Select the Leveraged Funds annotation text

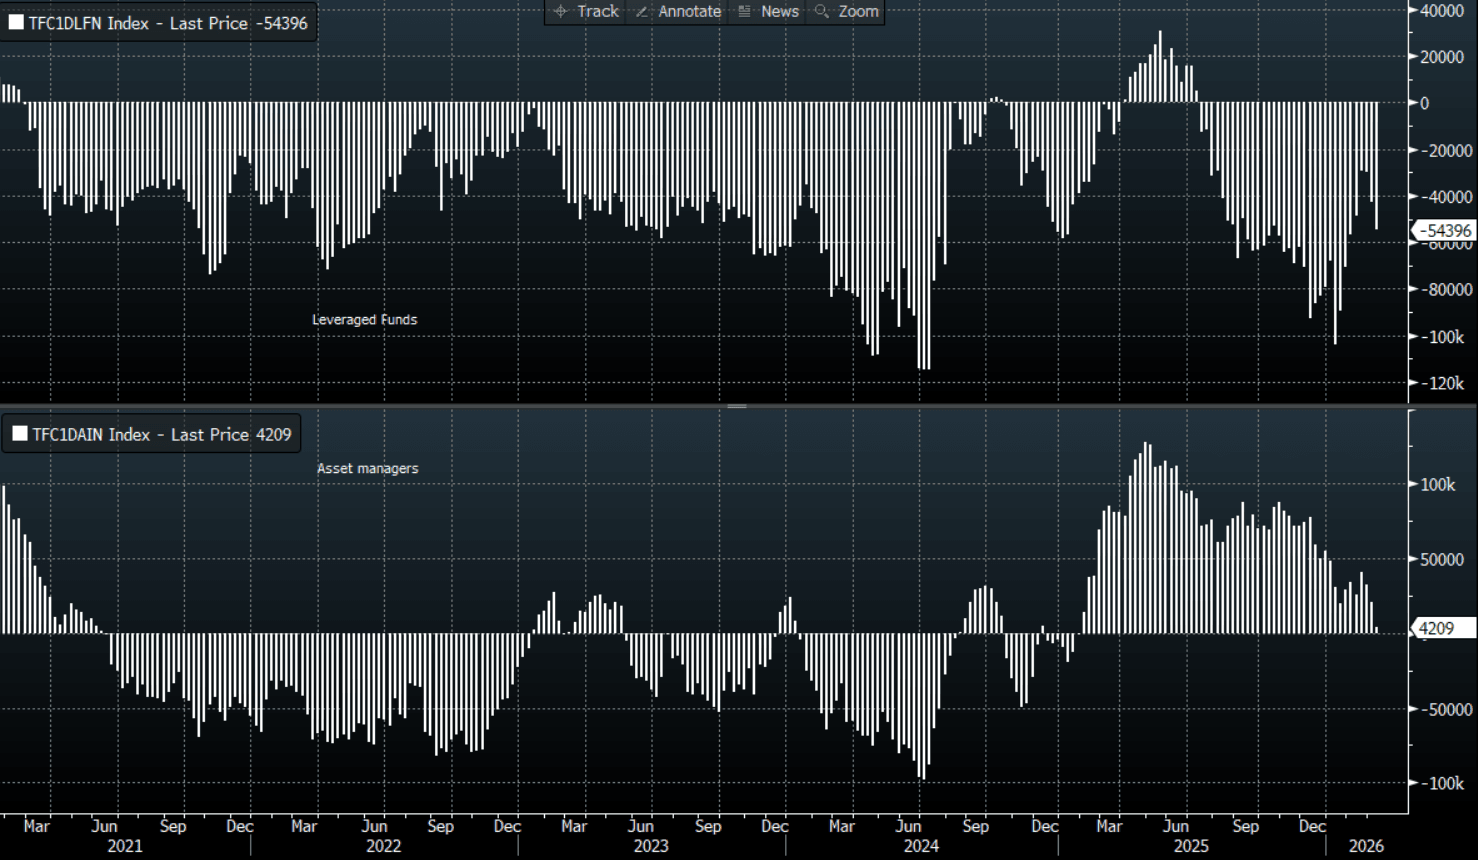coord(364,320)
